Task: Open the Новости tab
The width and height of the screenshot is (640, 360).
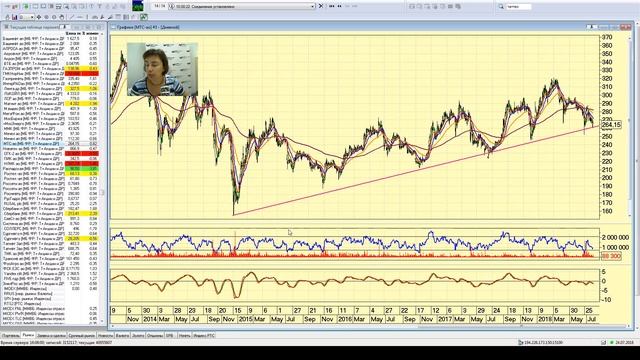Action: point(105,336)
